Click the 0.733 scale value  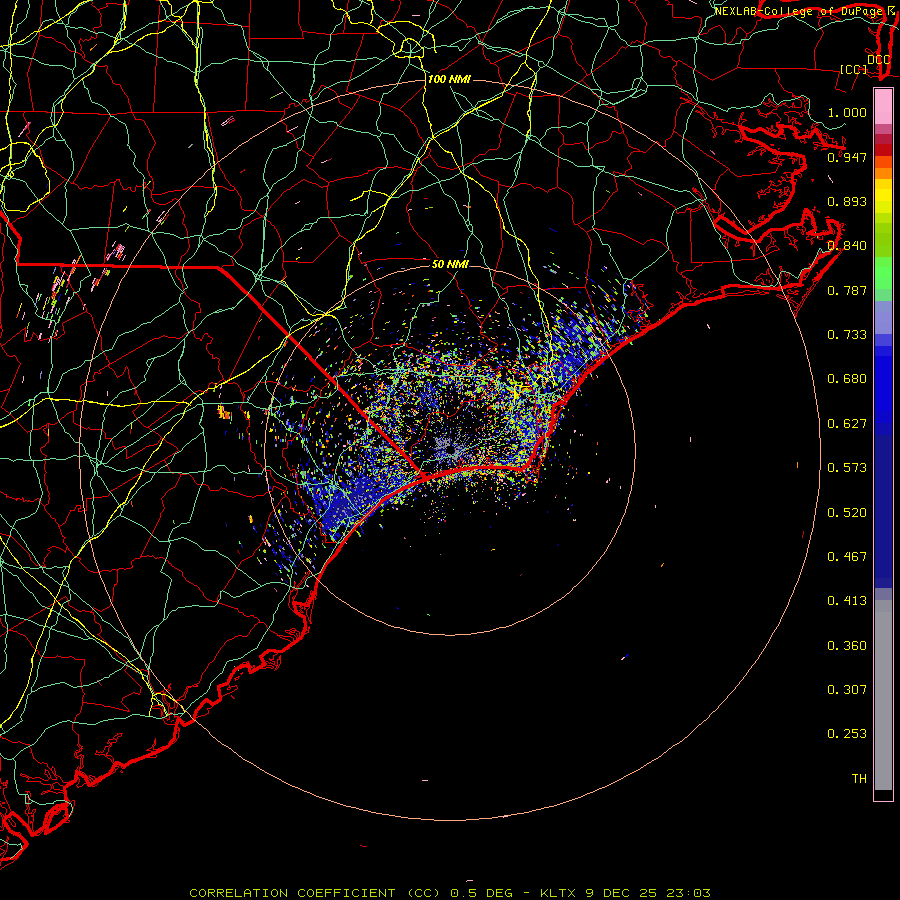click(x=847, y=335)
